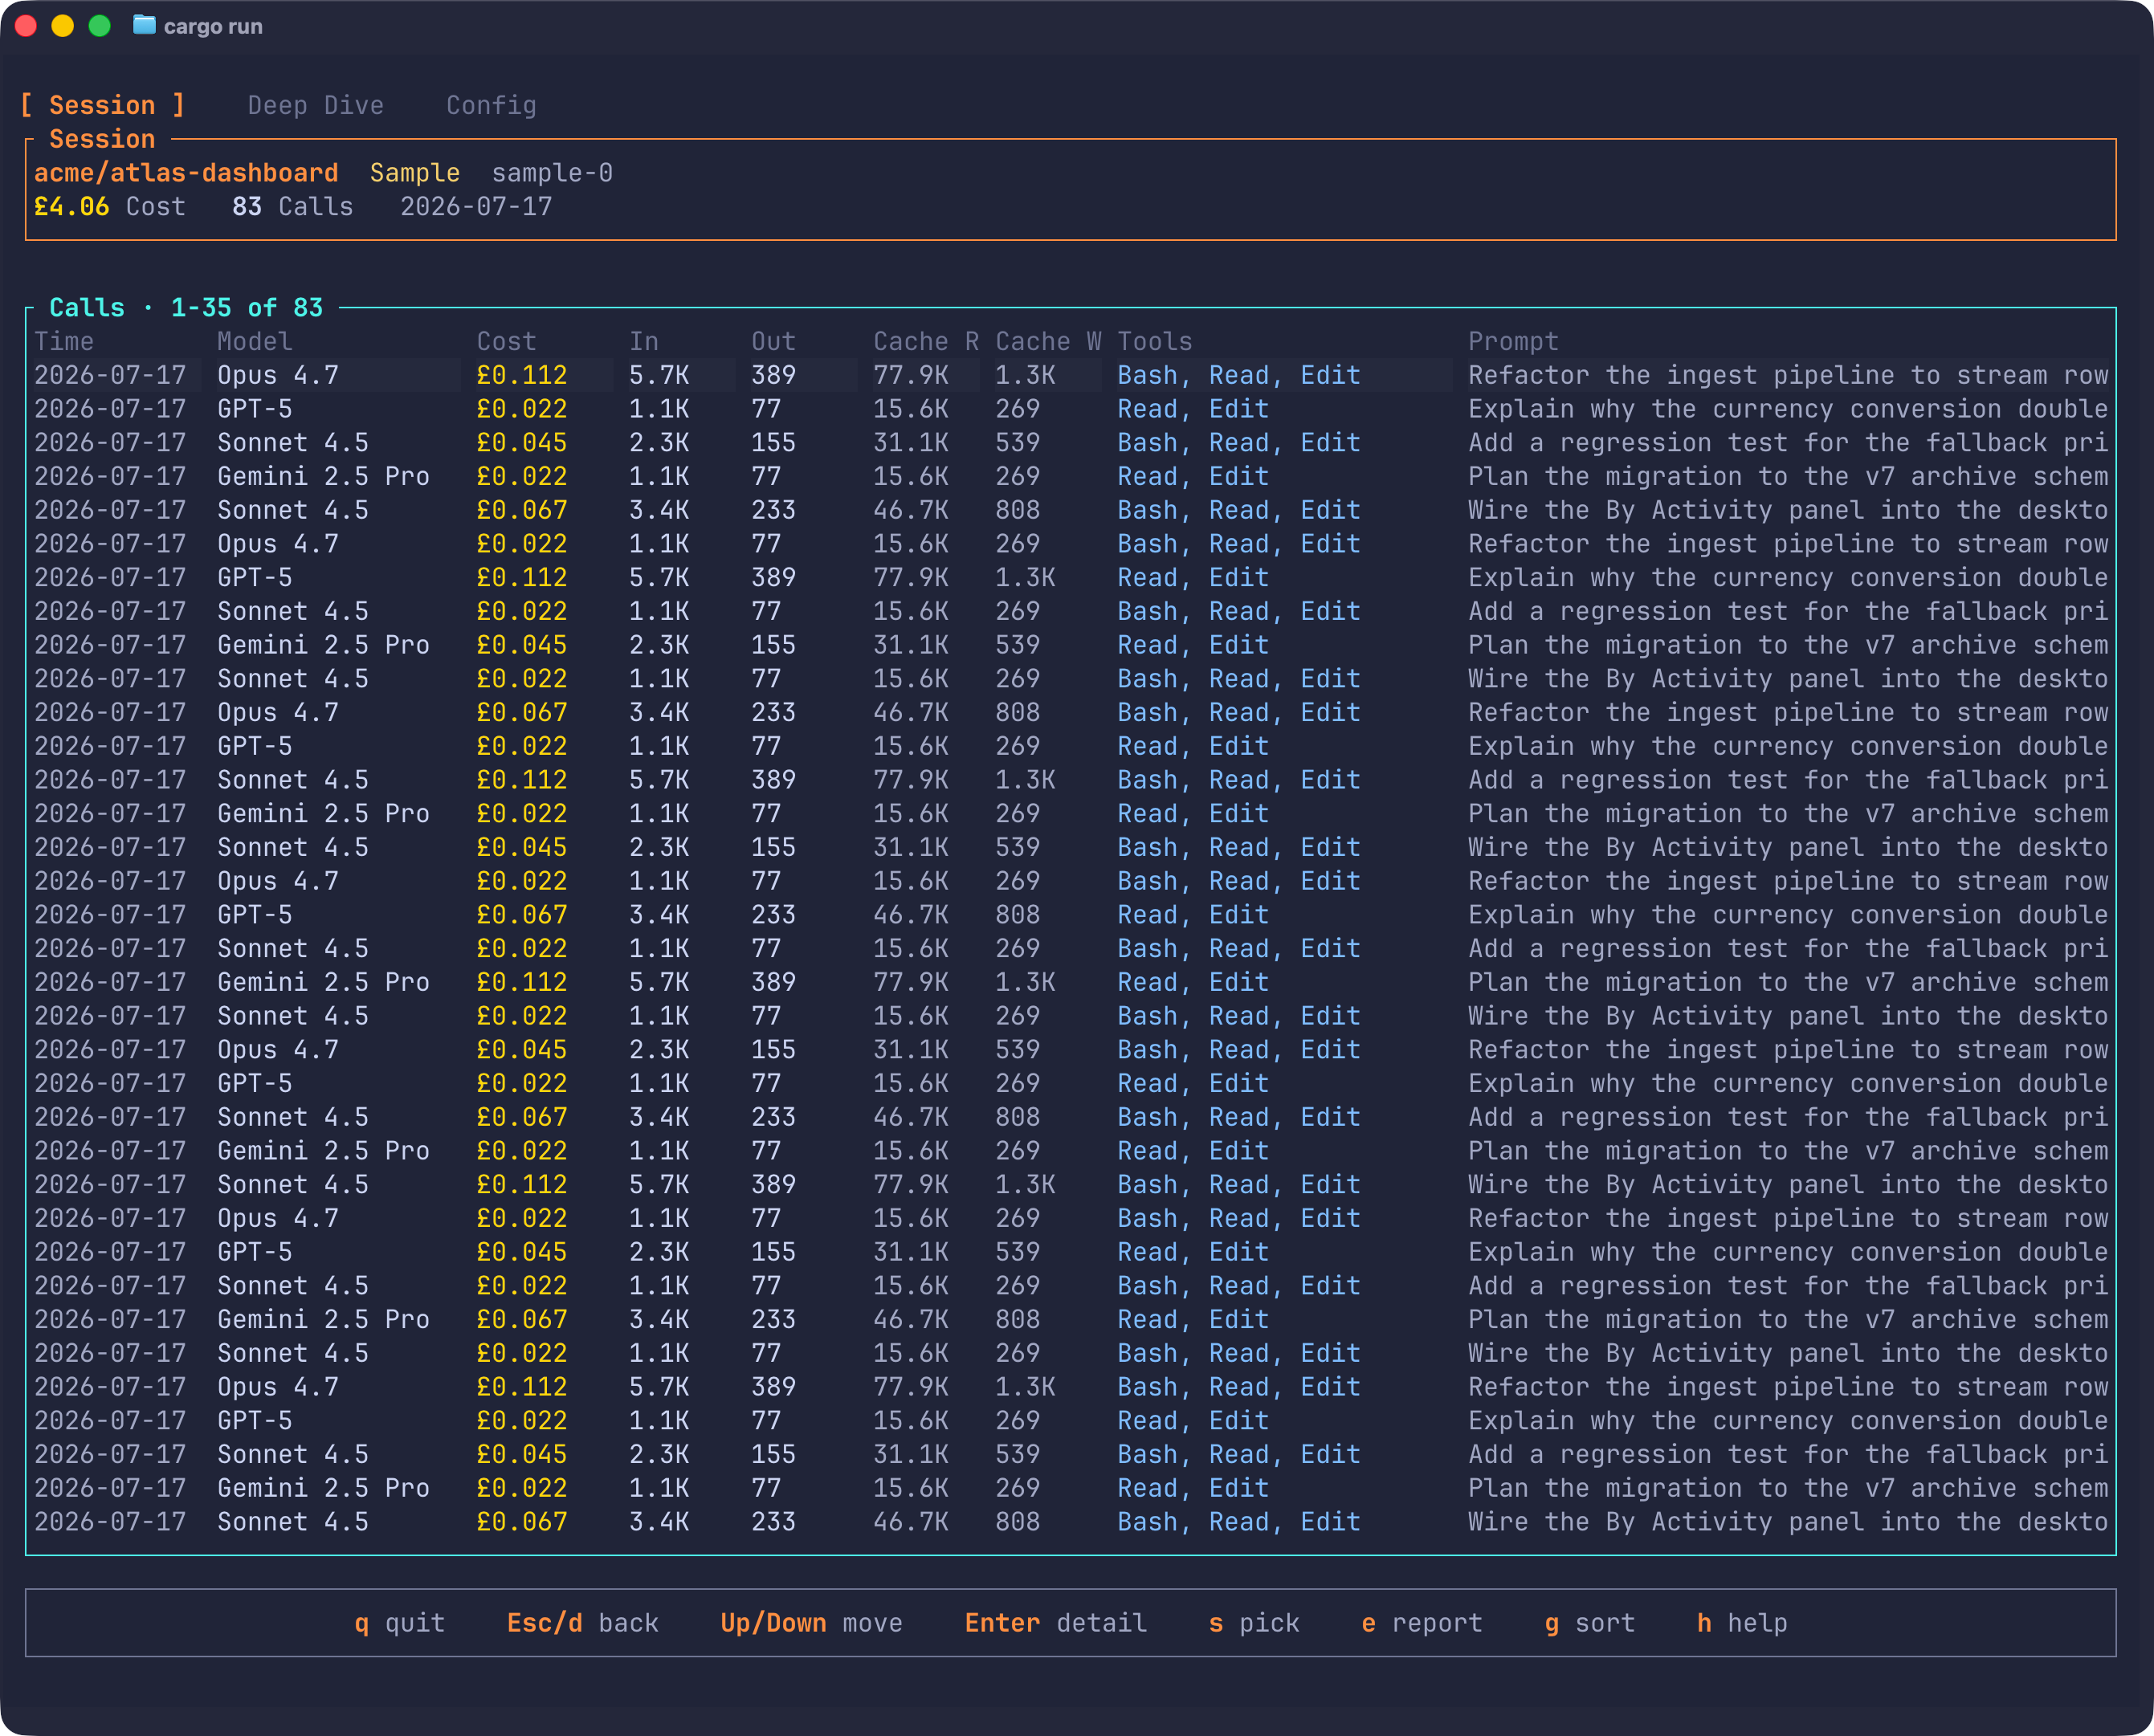Click the acme/atlas-dashboard project name
Image resolution: width=2154 pixels, height=1736 pixels.
point(186,172)
